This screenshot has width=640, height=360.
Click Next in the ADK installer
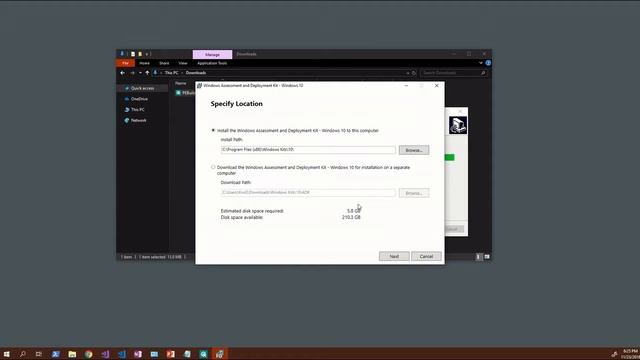coord(394,256)
